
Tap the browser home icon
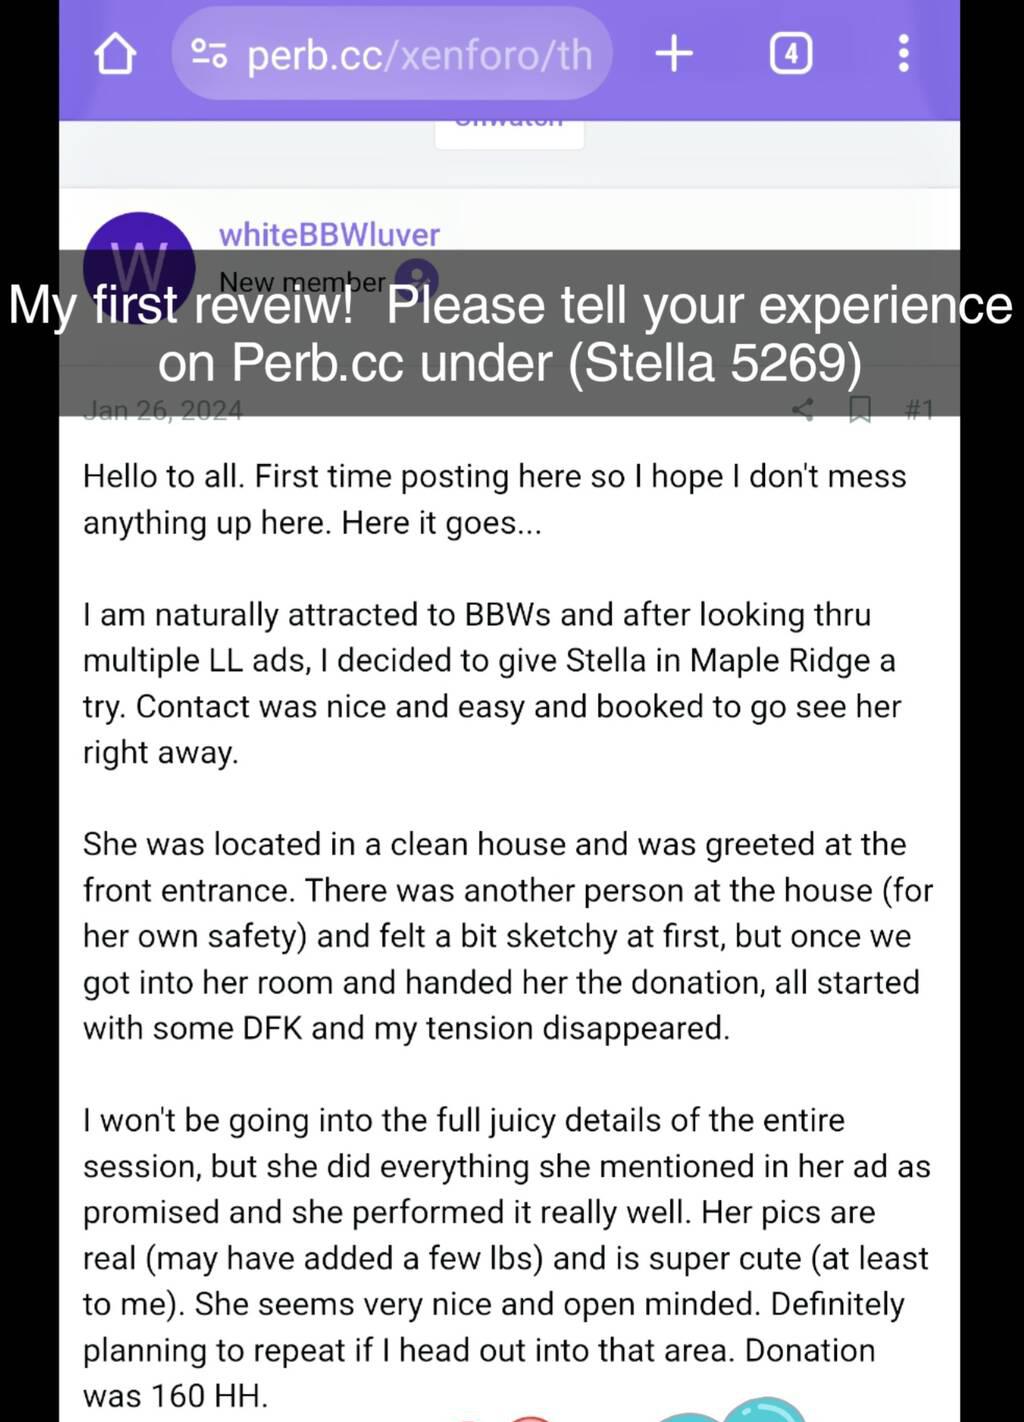tap(115, 54)
